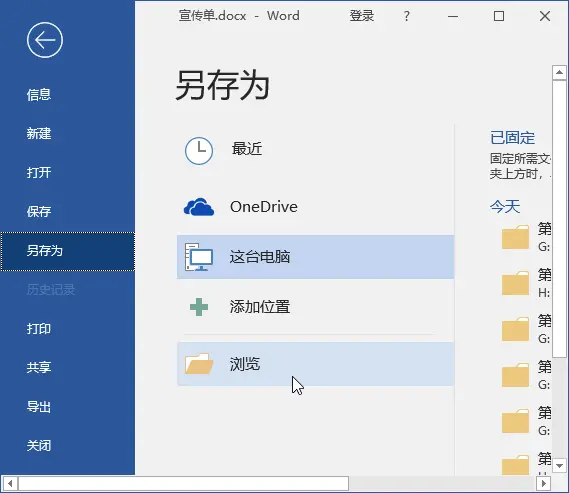Click the 这台电脑 computer icon
This screenshot has width=569, height=493.
[x=199, y=257]
